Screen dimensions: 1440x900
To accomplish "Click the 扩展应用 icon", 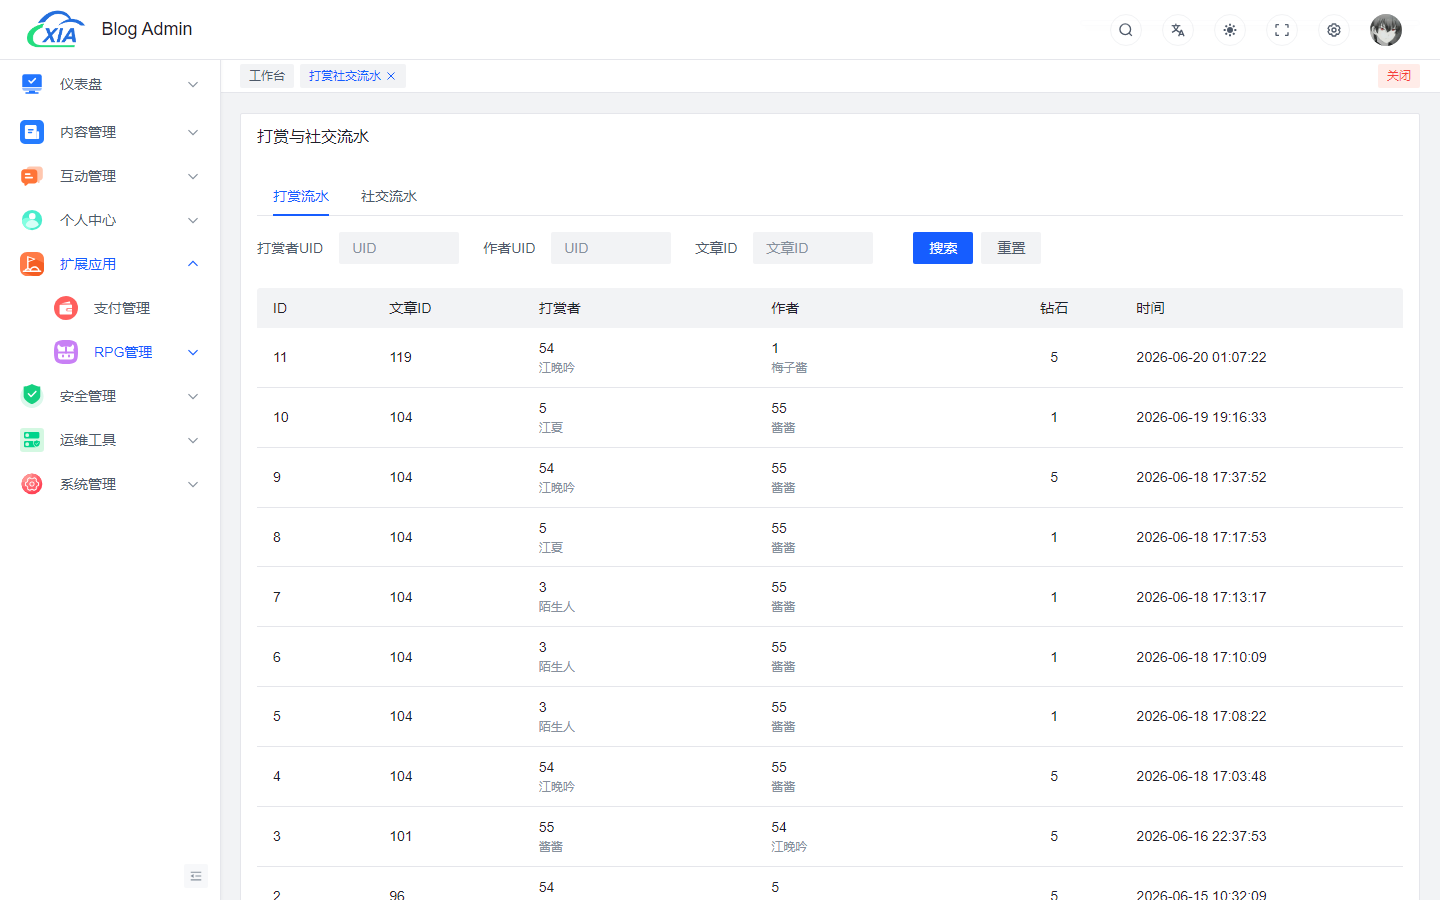I will [x=32, y=264].
